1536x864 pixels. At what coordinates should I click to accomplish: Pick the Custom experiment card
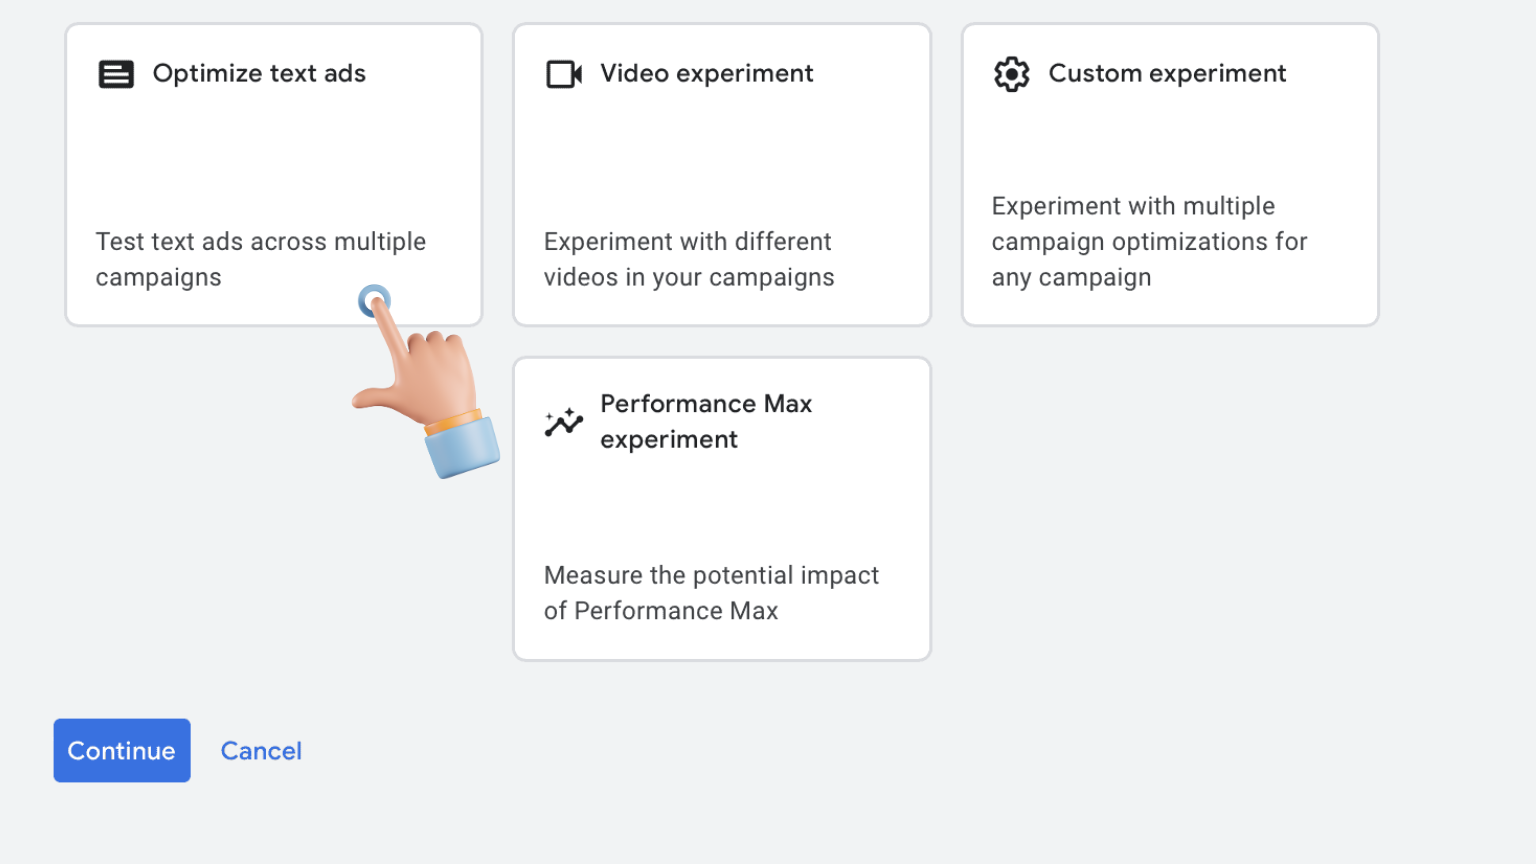[1170, 175]
